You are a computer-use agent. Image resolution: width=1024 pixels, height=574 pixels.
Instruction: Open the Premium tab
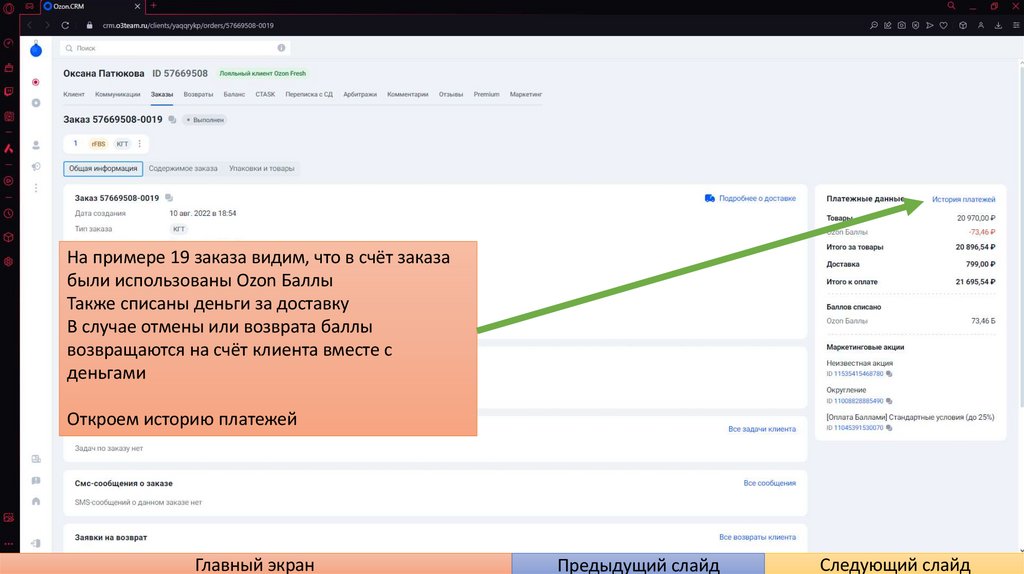click(487, 94)
